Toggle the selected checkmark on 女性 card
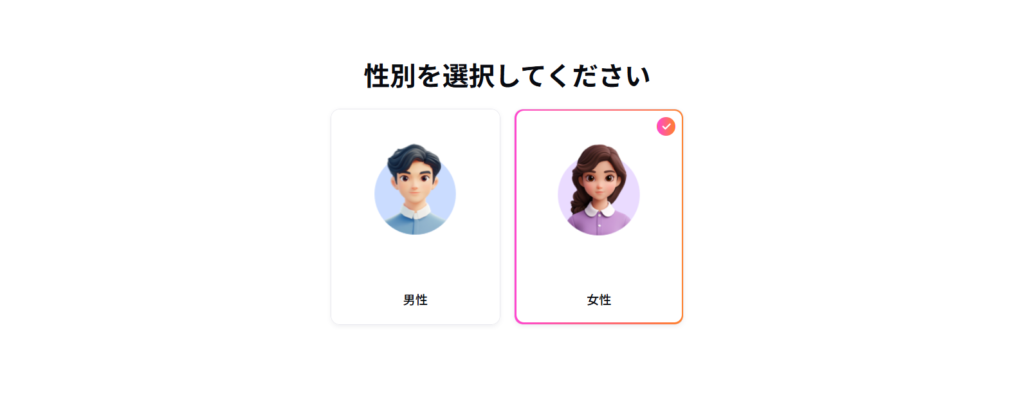 click(666, 126)
